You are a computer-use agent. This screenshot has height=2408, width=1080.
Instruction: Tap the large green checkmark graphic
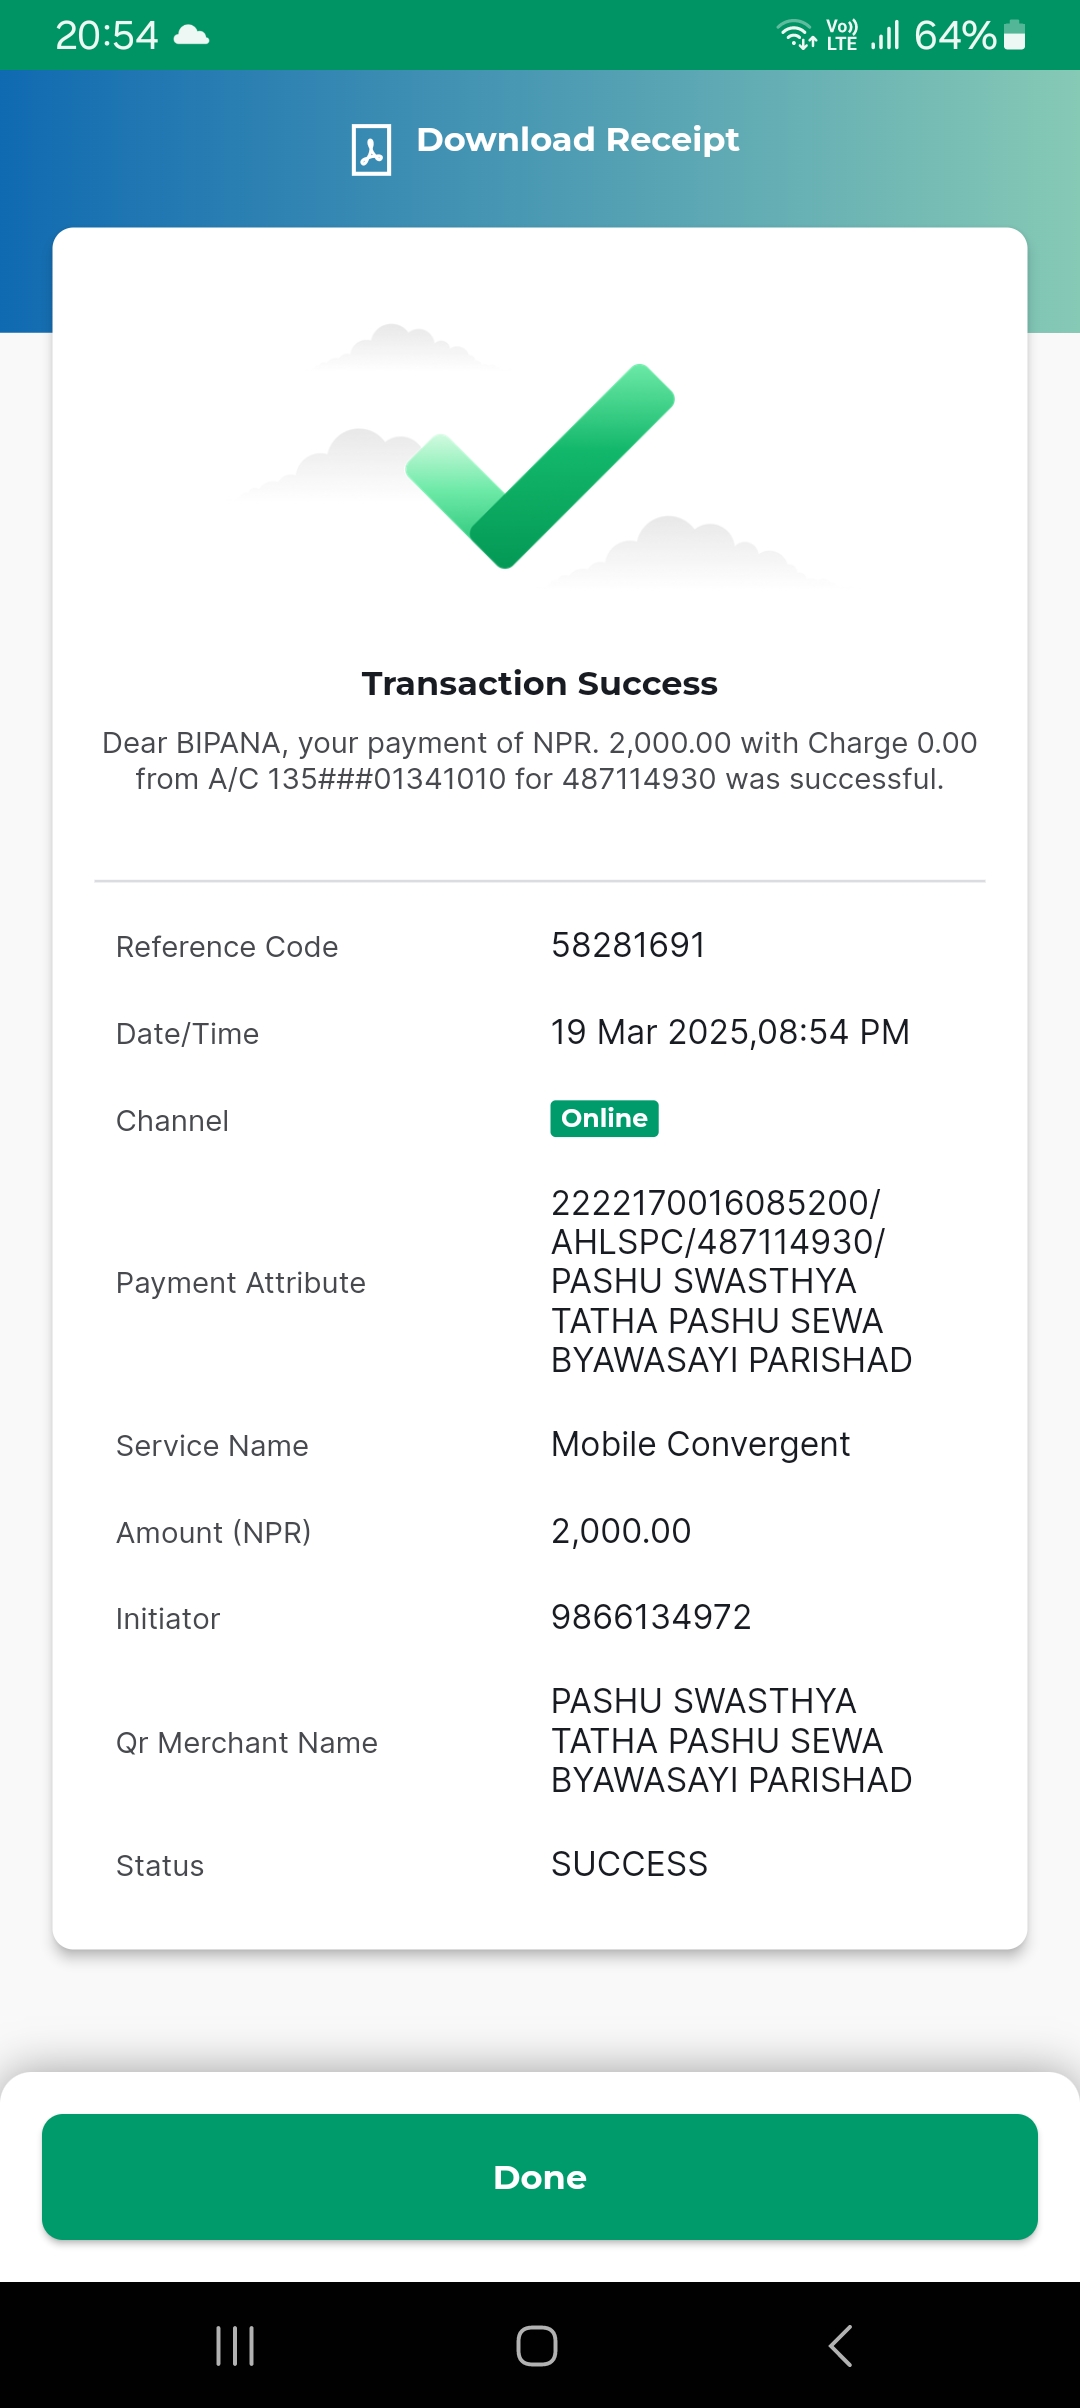[x=540, y=466]
